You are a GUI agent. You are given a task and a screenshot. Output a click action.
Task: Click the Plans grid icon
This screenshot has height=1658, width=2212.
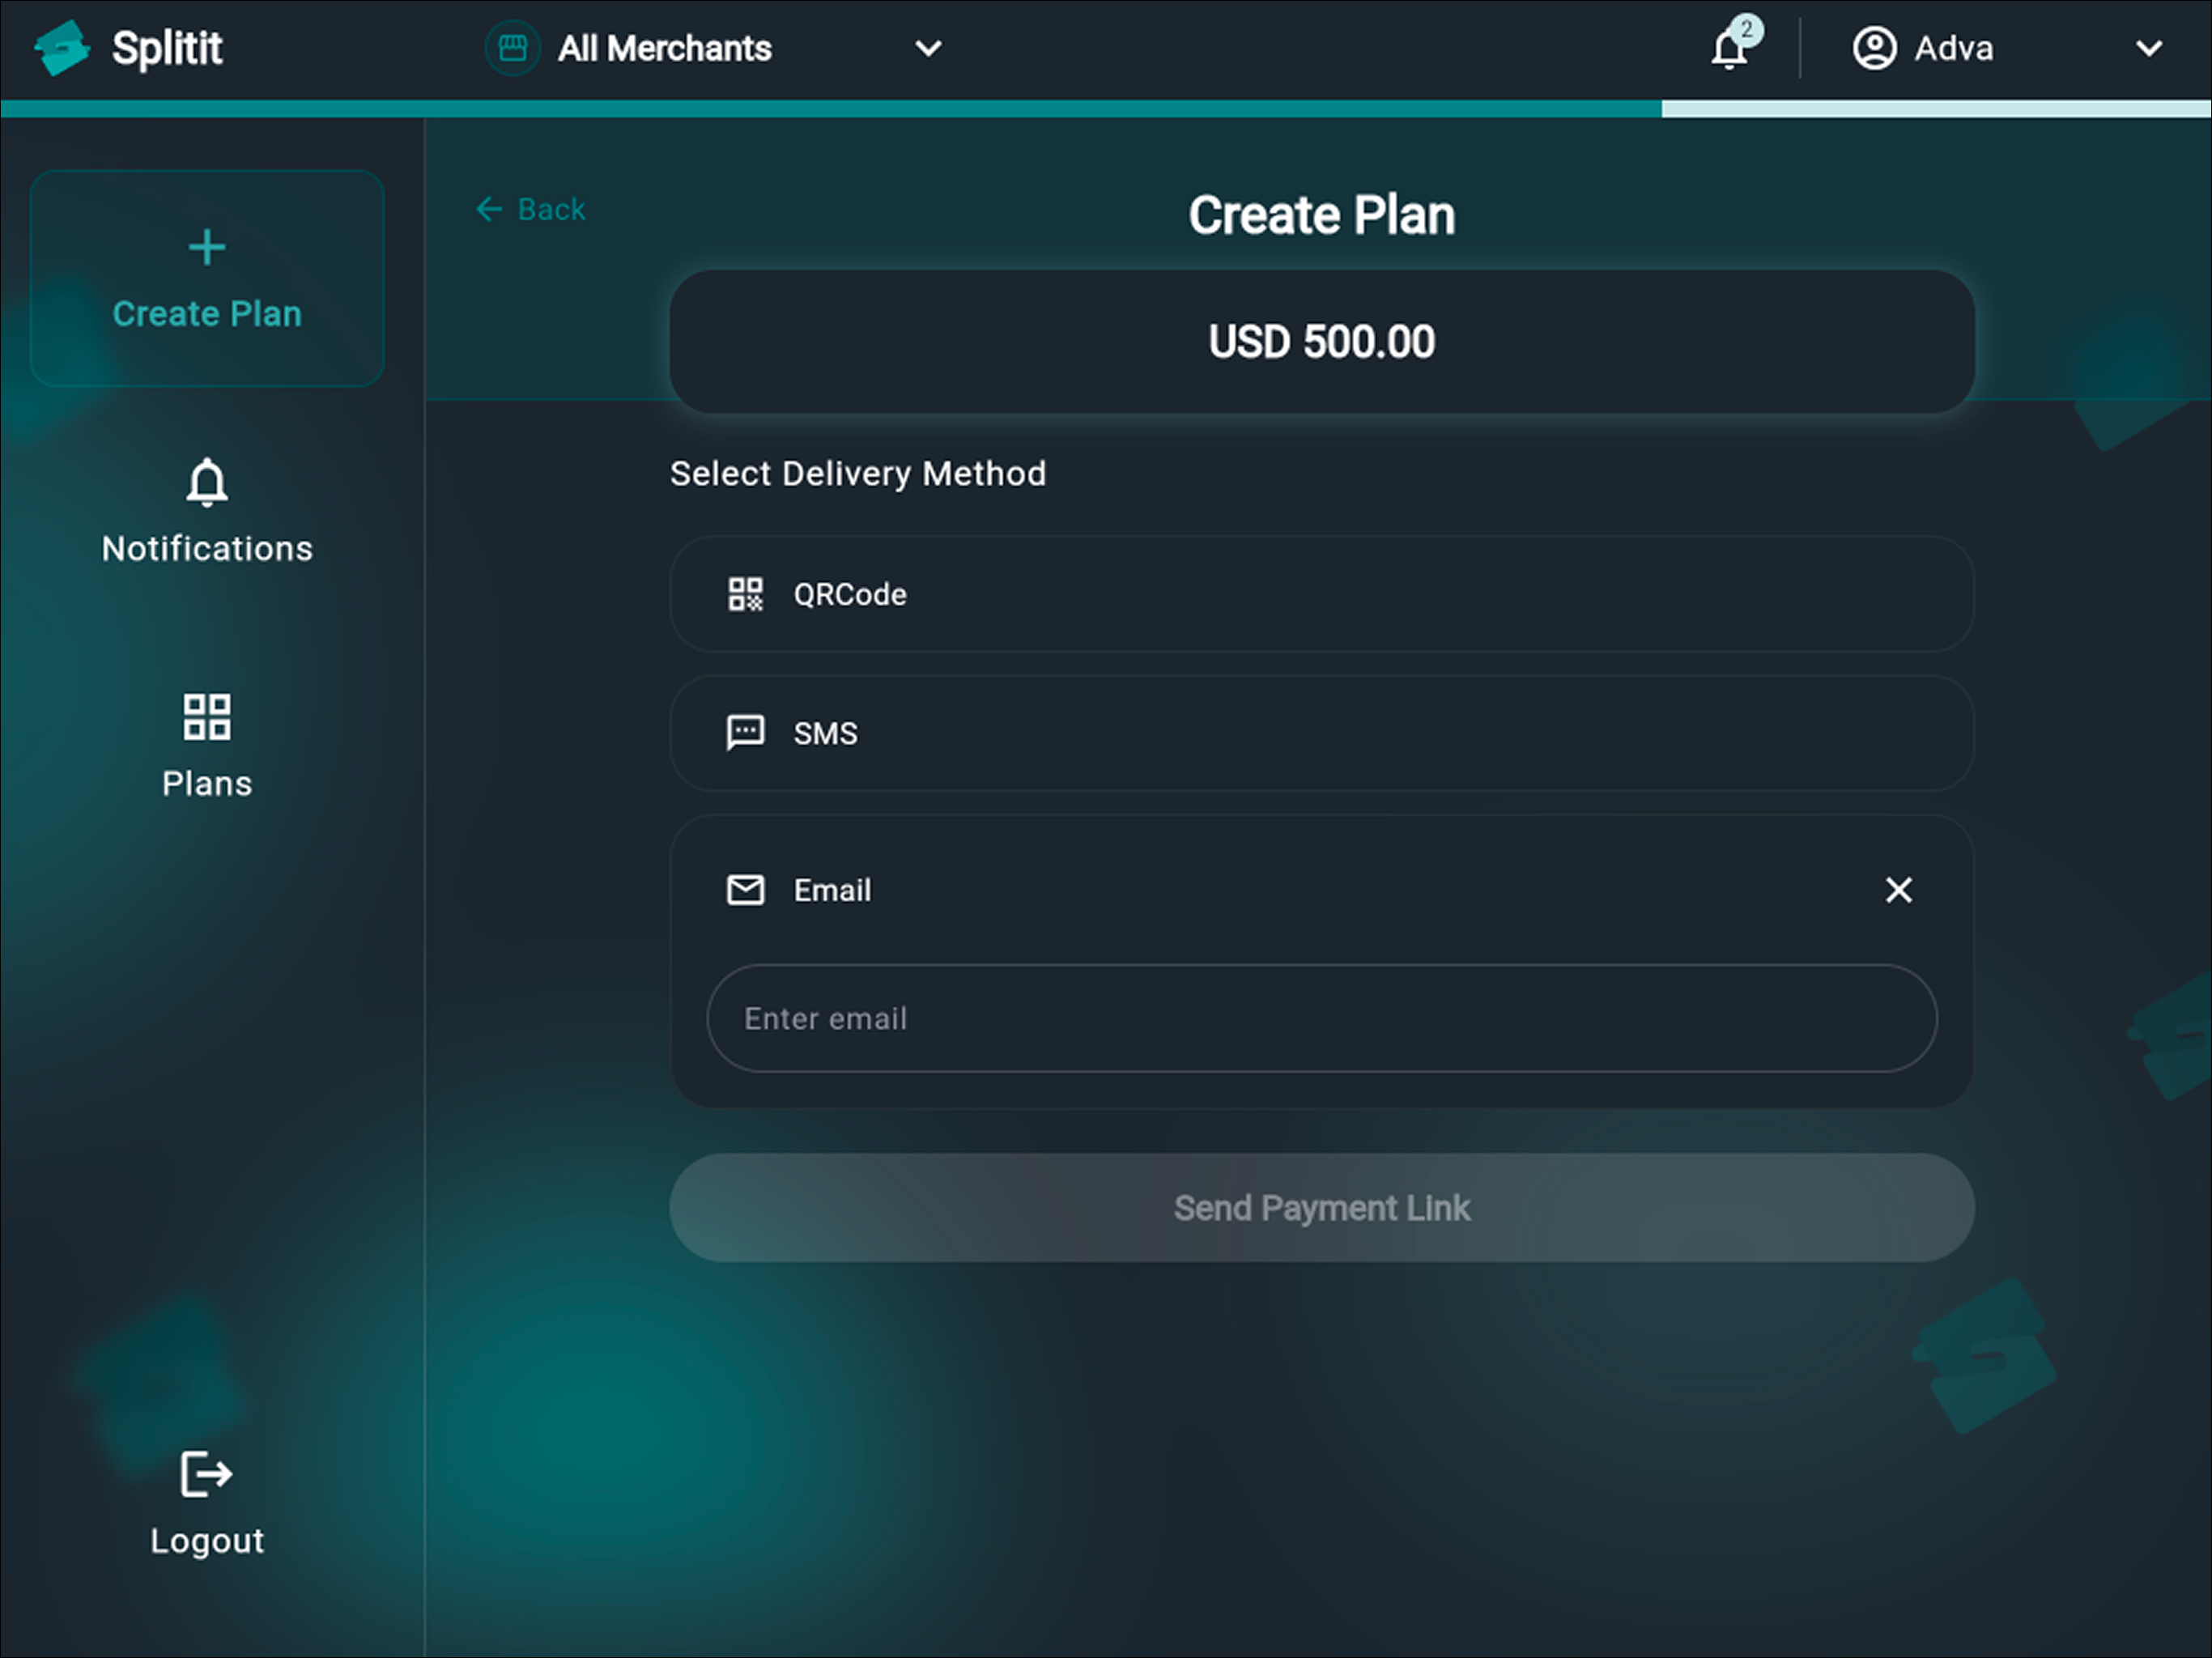(207, 717)
